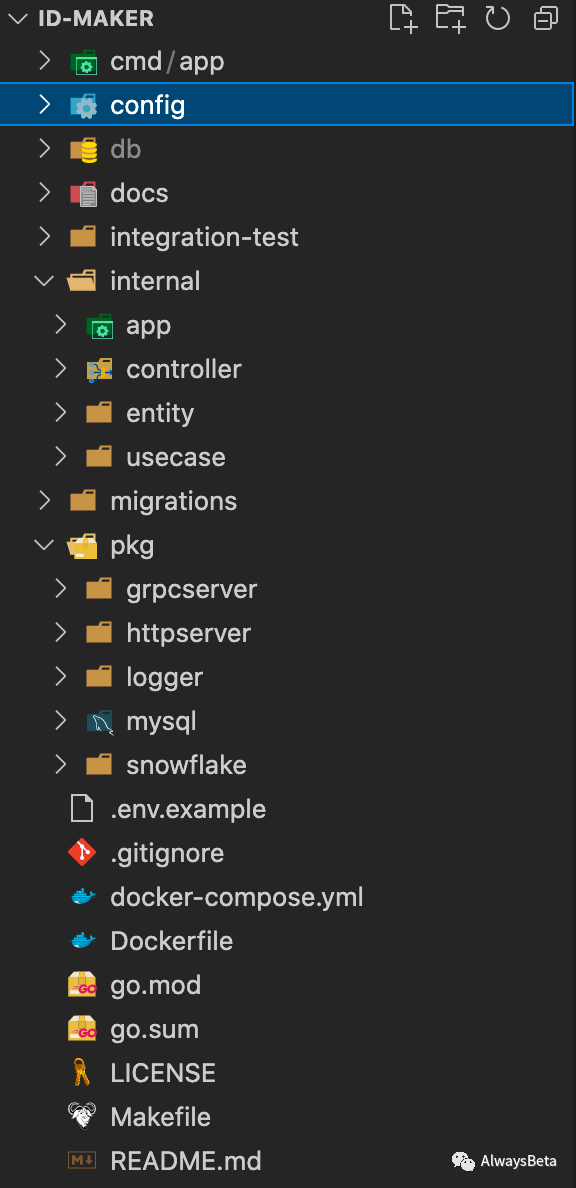This screenshot has height=1188, width=576.
Task: Collapse all folders using the header icon
Action: [546, 18]
